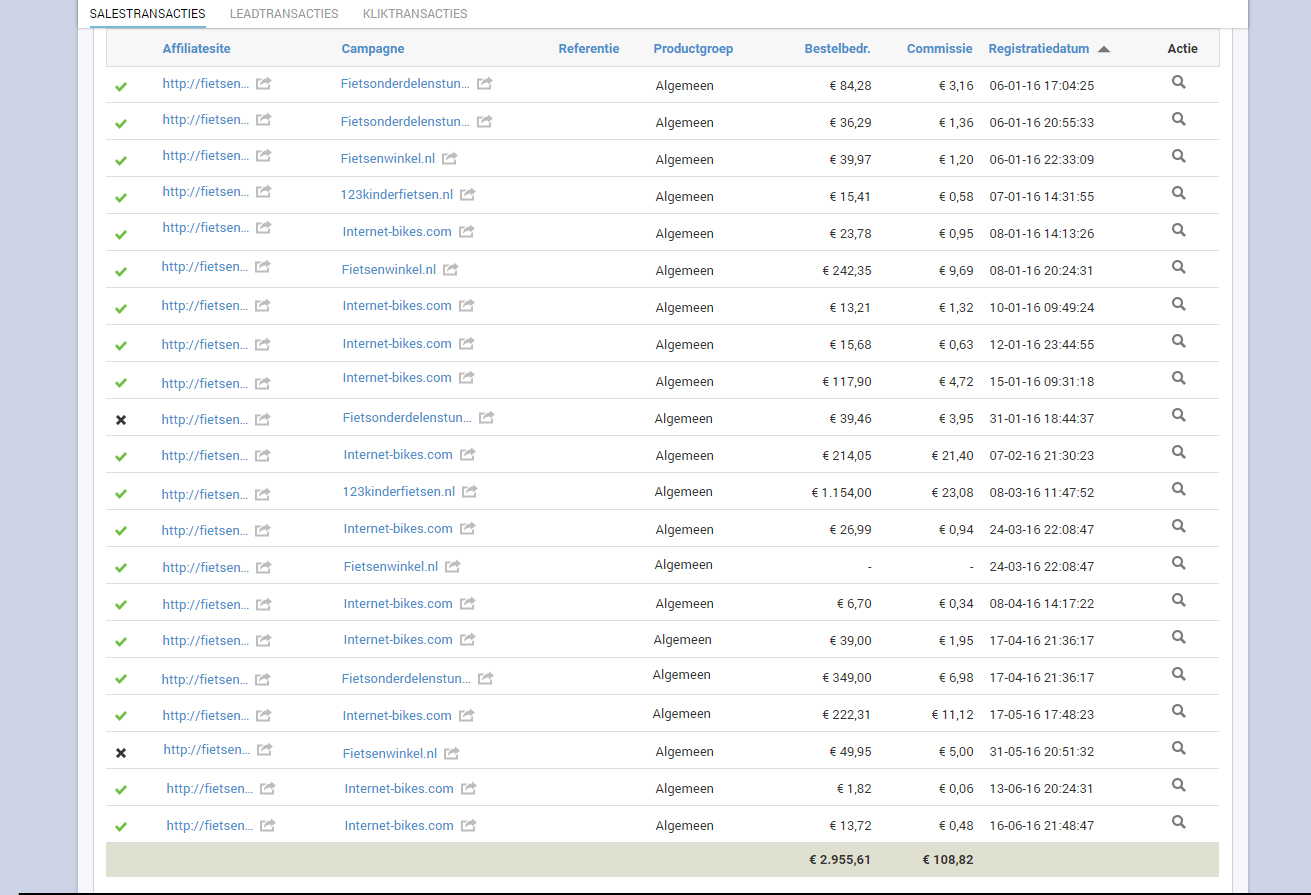Screen dimensions: 1311x895
Task: Open external link icon beside Fietsonderdelenstun..., € 349,00 row
Action: [x=485, y=678]
